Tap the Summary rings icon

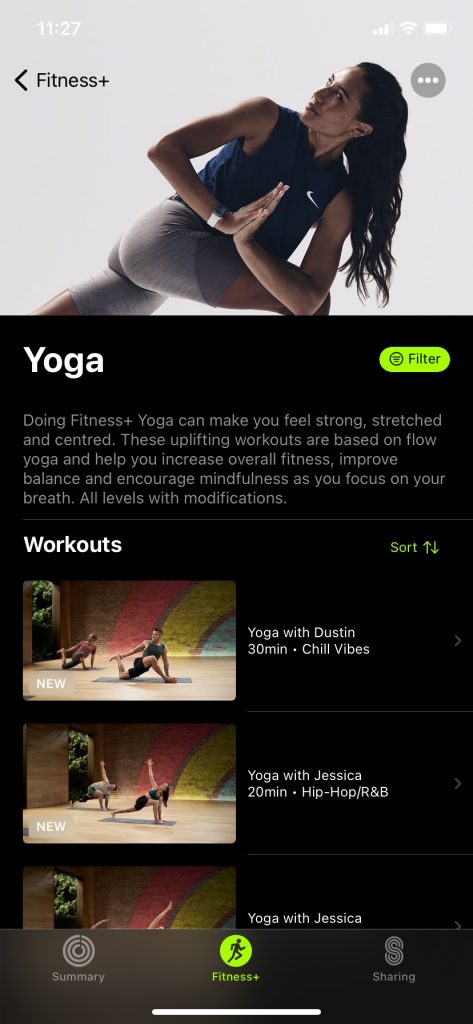click(x=78, y=951)
